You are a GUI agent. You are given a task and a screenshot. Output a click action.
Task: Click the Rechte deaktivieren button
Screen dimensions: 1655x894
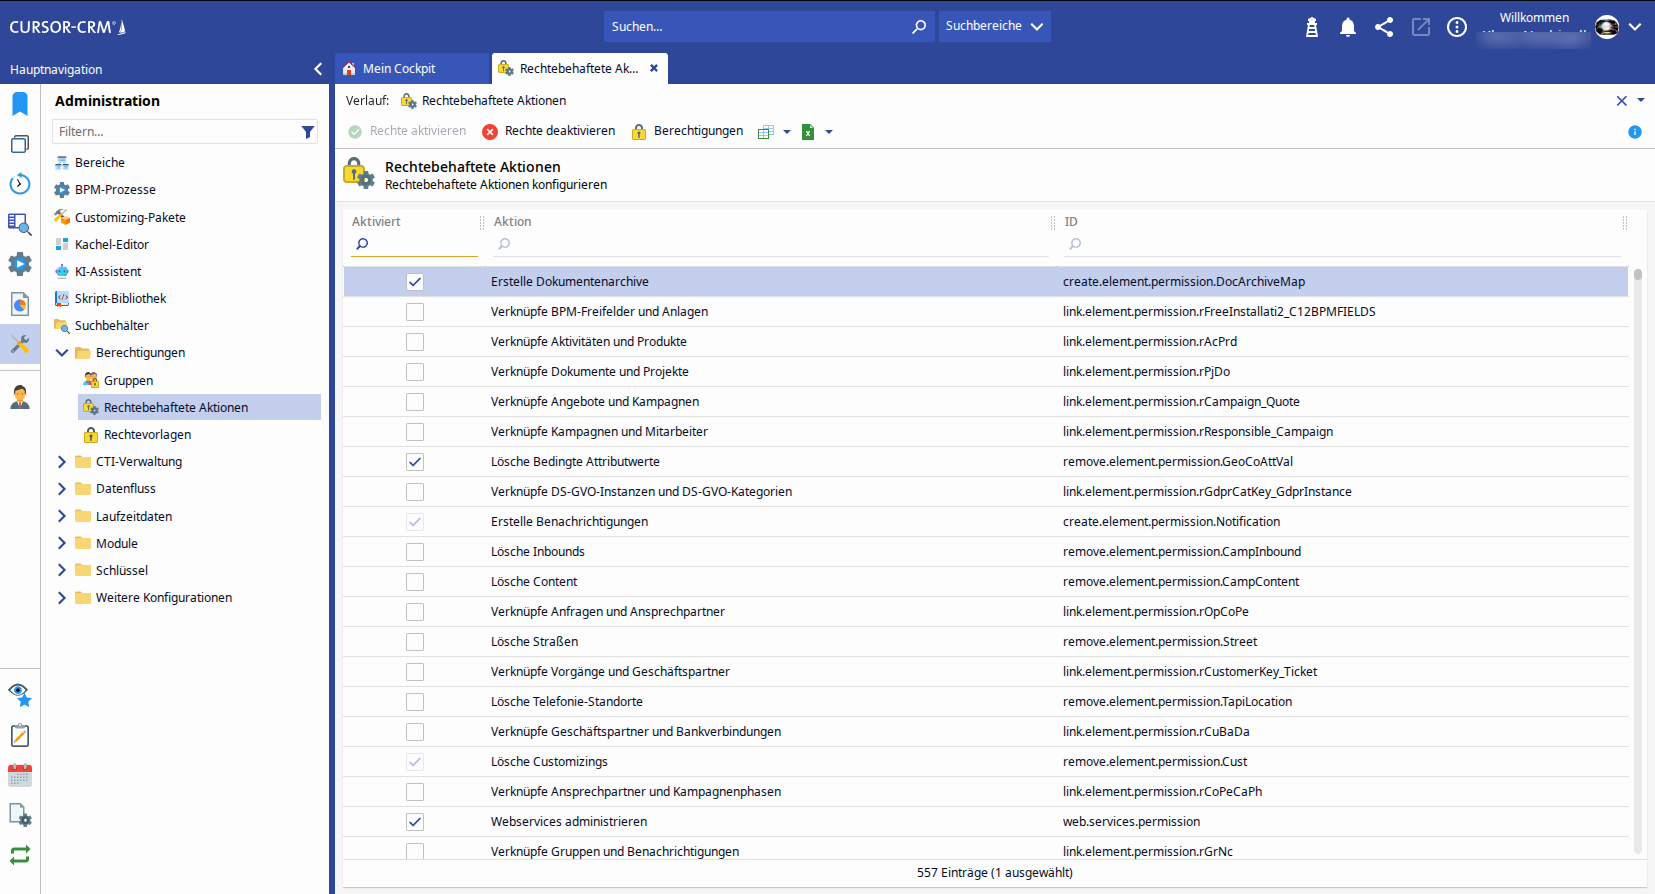(x=549, y=131)
